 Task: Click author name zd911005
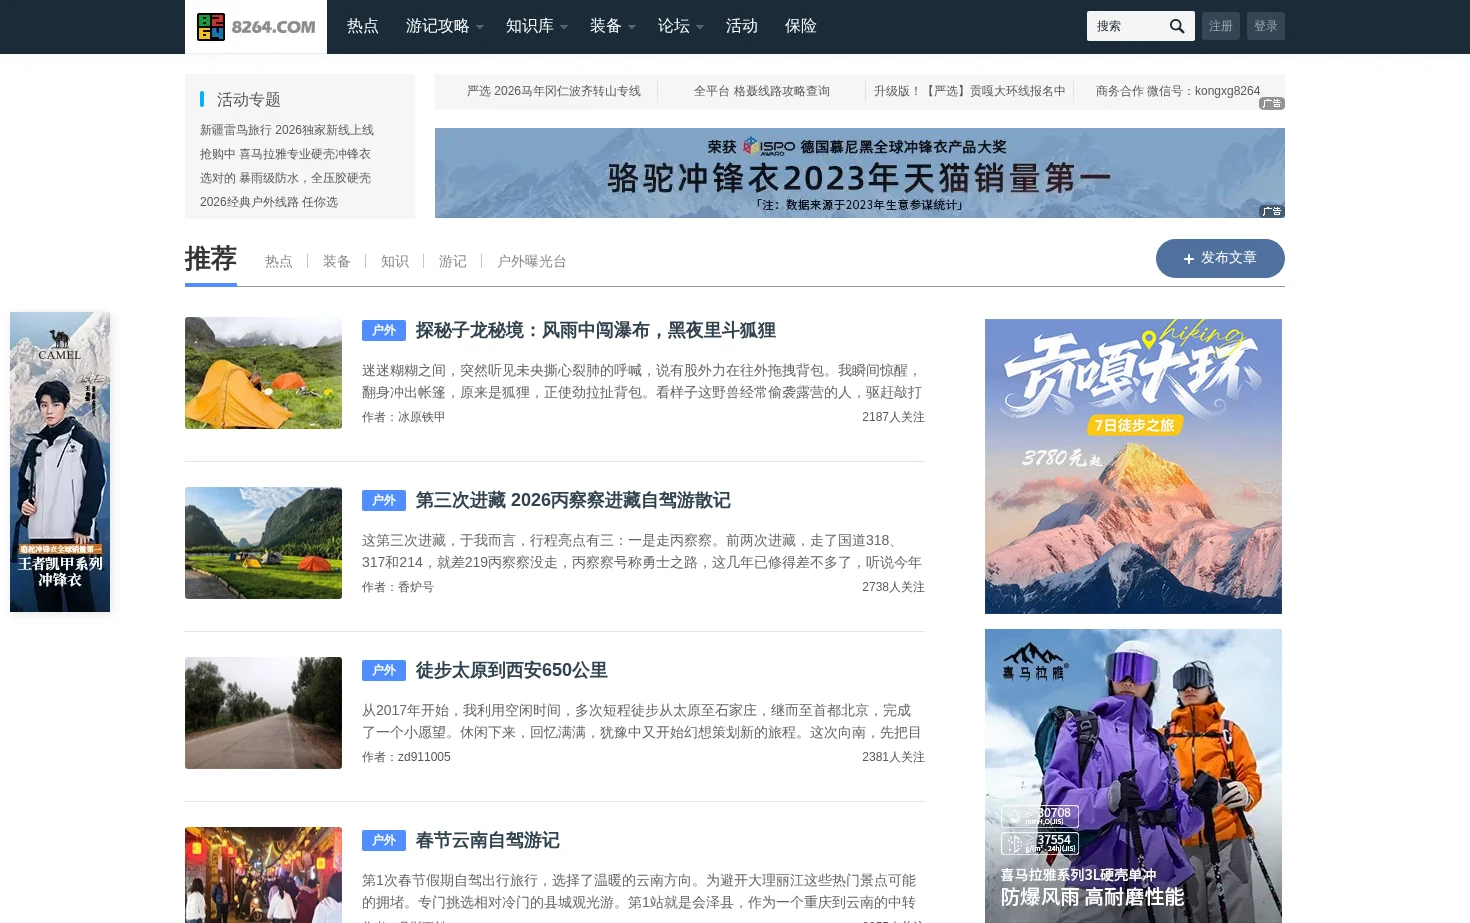coord(424,757)
